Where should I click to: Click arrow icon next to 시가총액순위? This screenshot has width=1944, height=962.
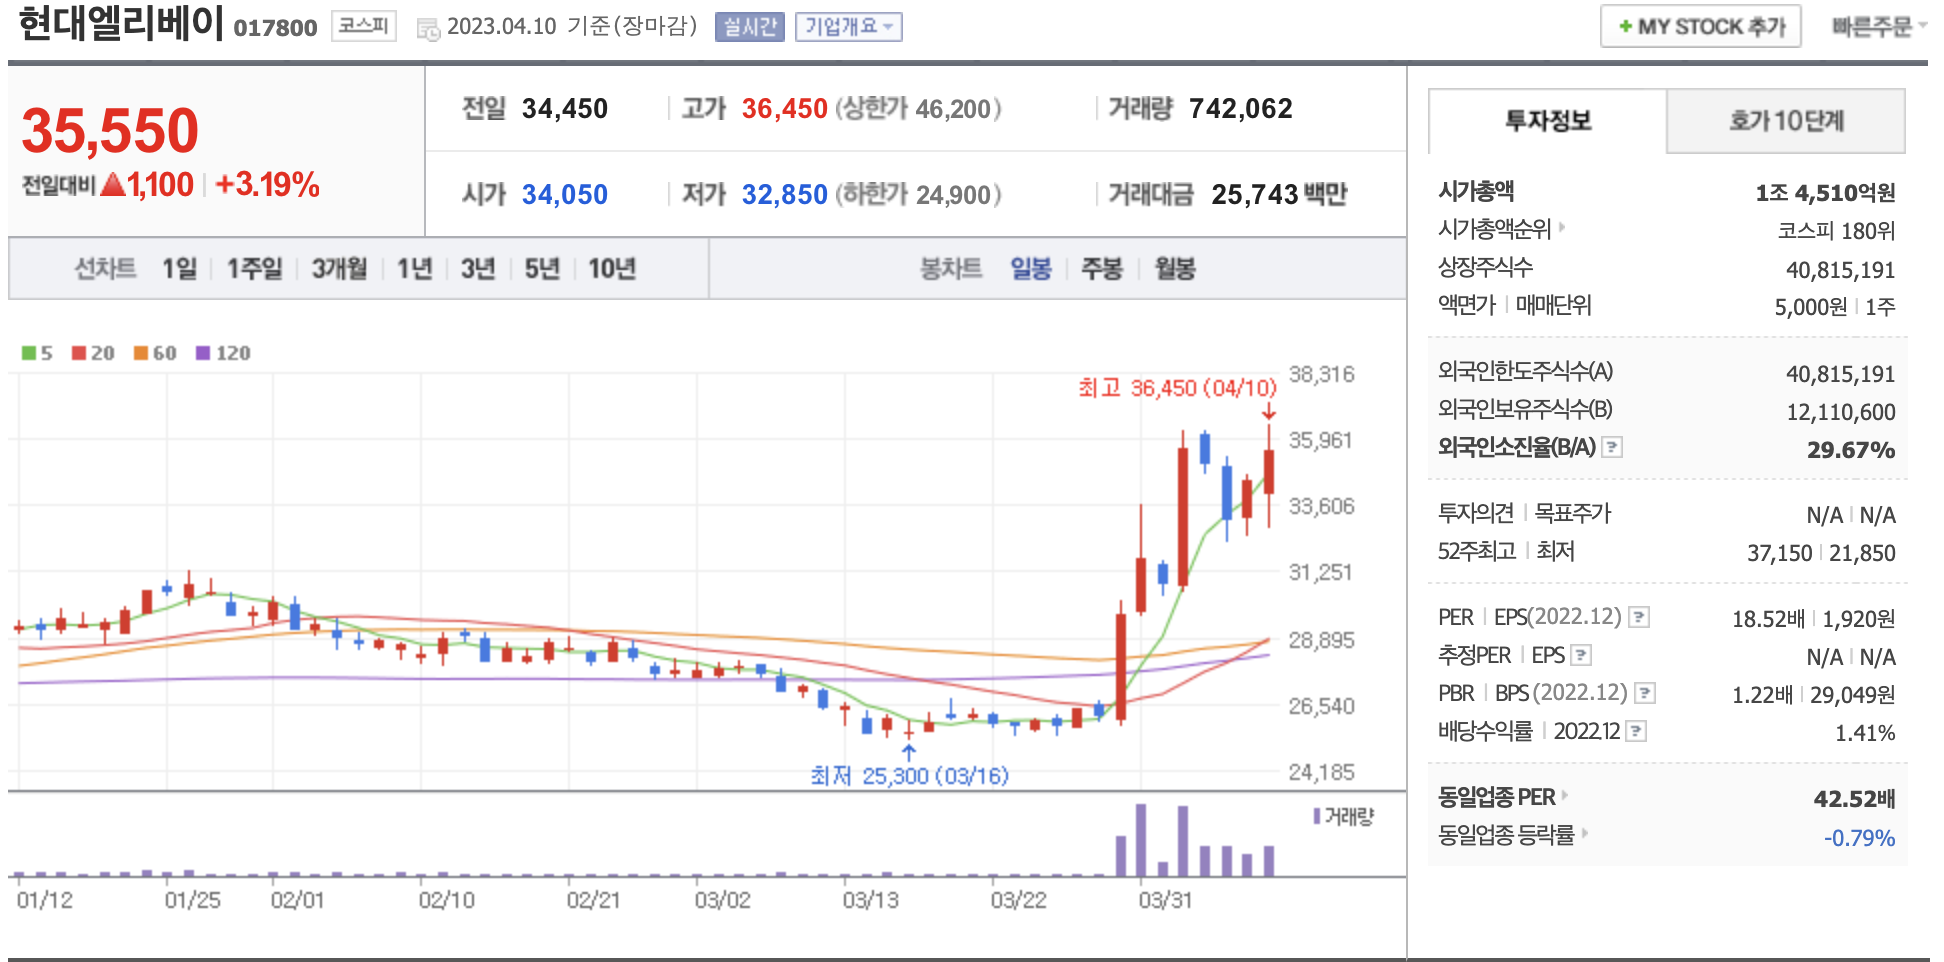click(1562, 228)
